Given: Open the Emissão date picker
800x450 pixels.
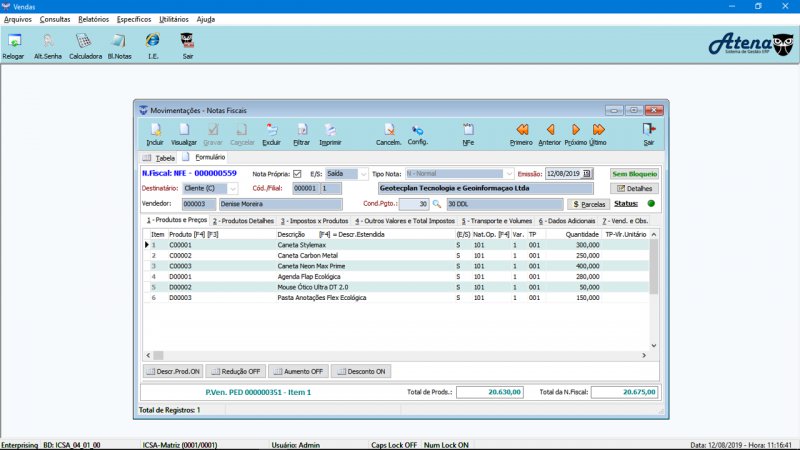Looking at the screenshot, I should click(587, 173).
